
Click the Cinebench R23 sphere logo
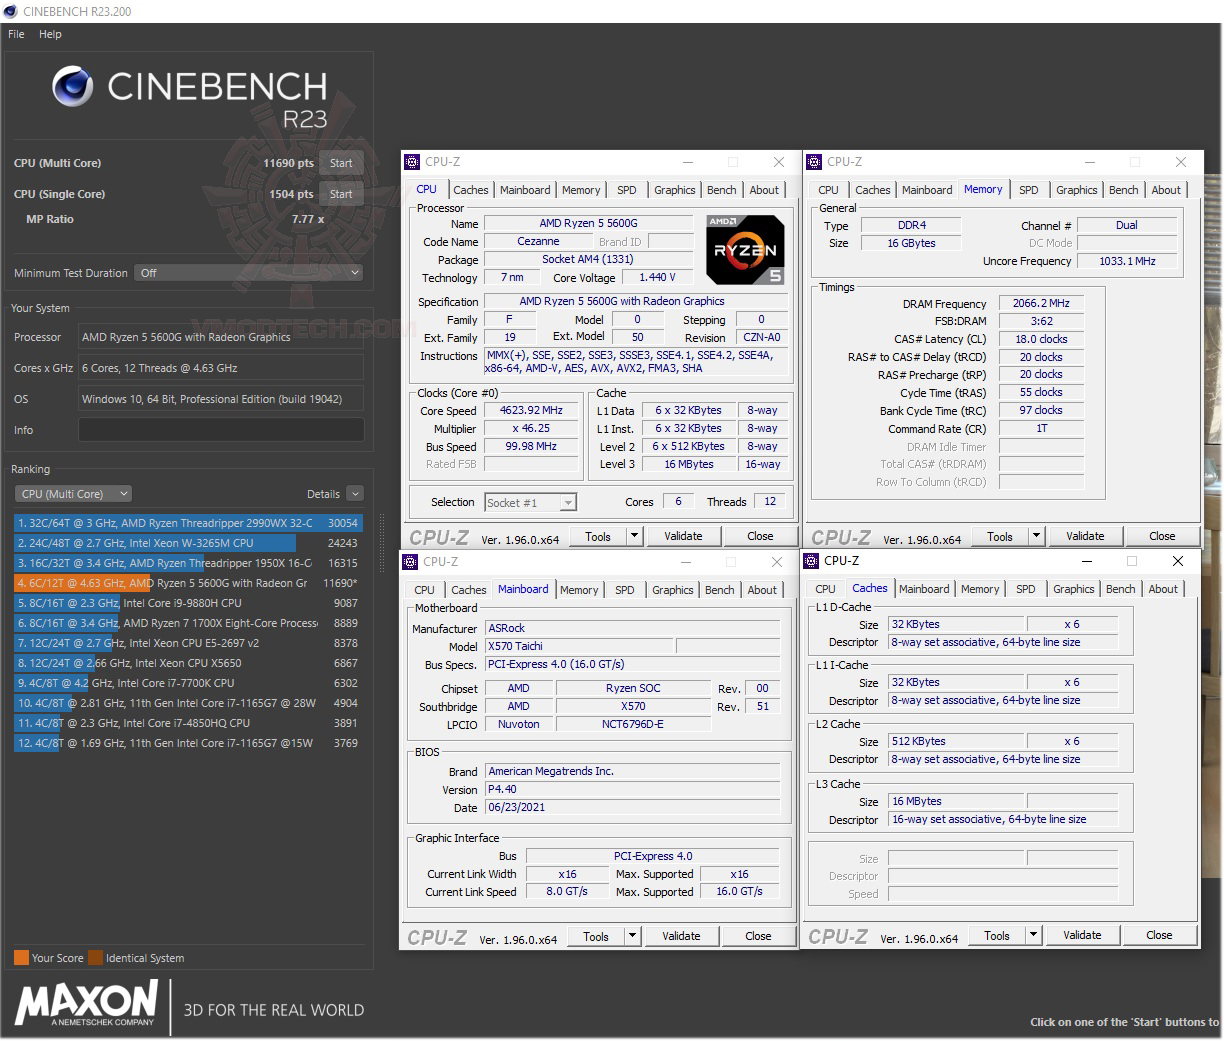pyautogui.click(x=72, y=86)
